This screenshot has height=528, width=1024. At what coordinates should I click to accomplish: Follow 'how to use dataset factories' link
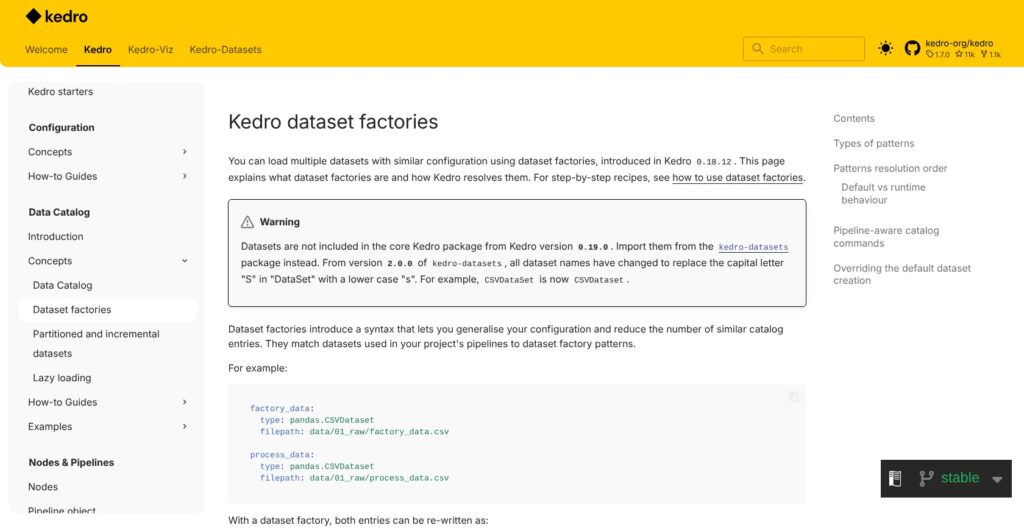737,178
